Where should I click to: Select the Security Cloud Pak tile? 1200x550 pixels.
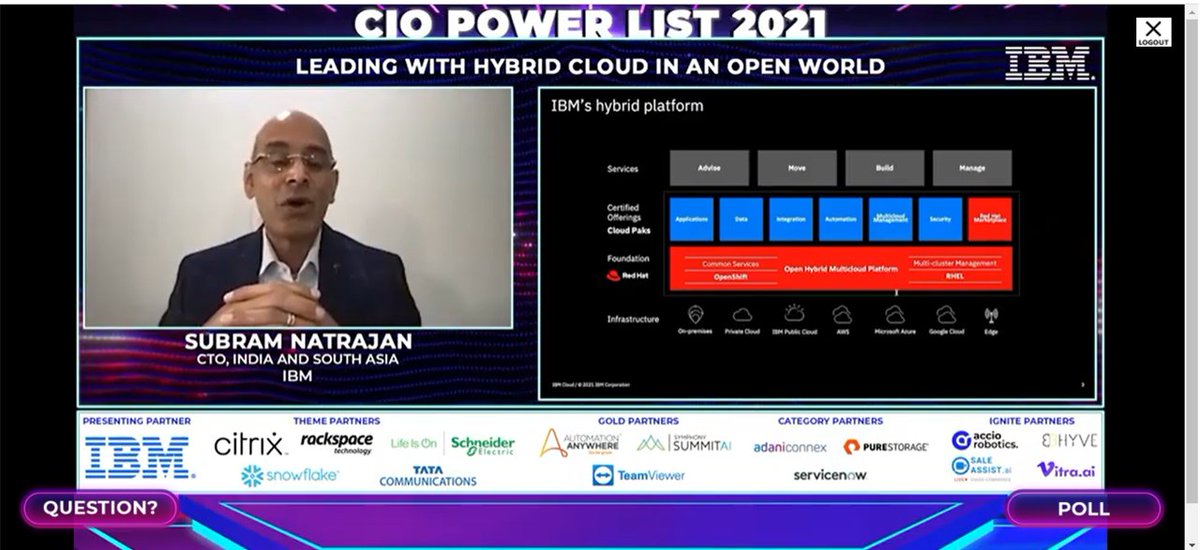click(940, 219)
